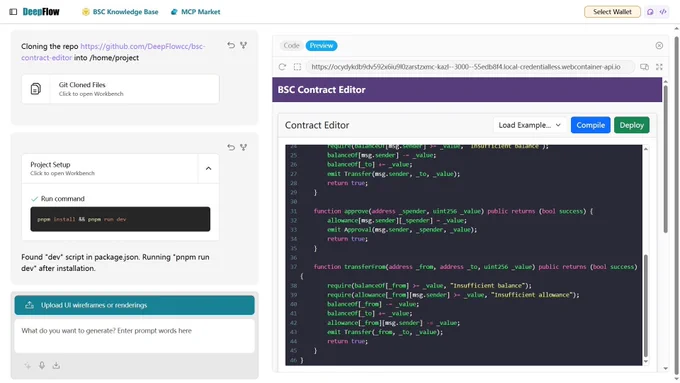The width and height of the screenshot is (680, 383).
Task: Reload the preview page
Action: click(282, 67)
